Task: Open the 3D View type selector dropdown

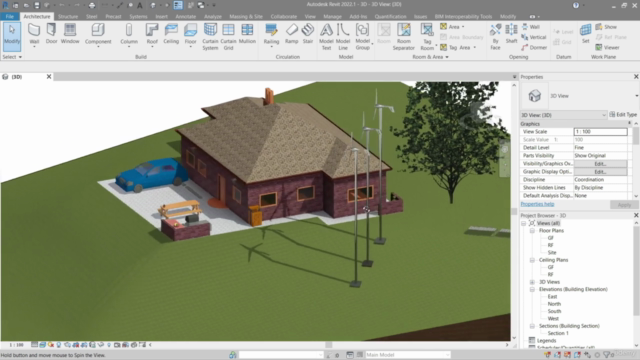Action: (x=636, y=96)
